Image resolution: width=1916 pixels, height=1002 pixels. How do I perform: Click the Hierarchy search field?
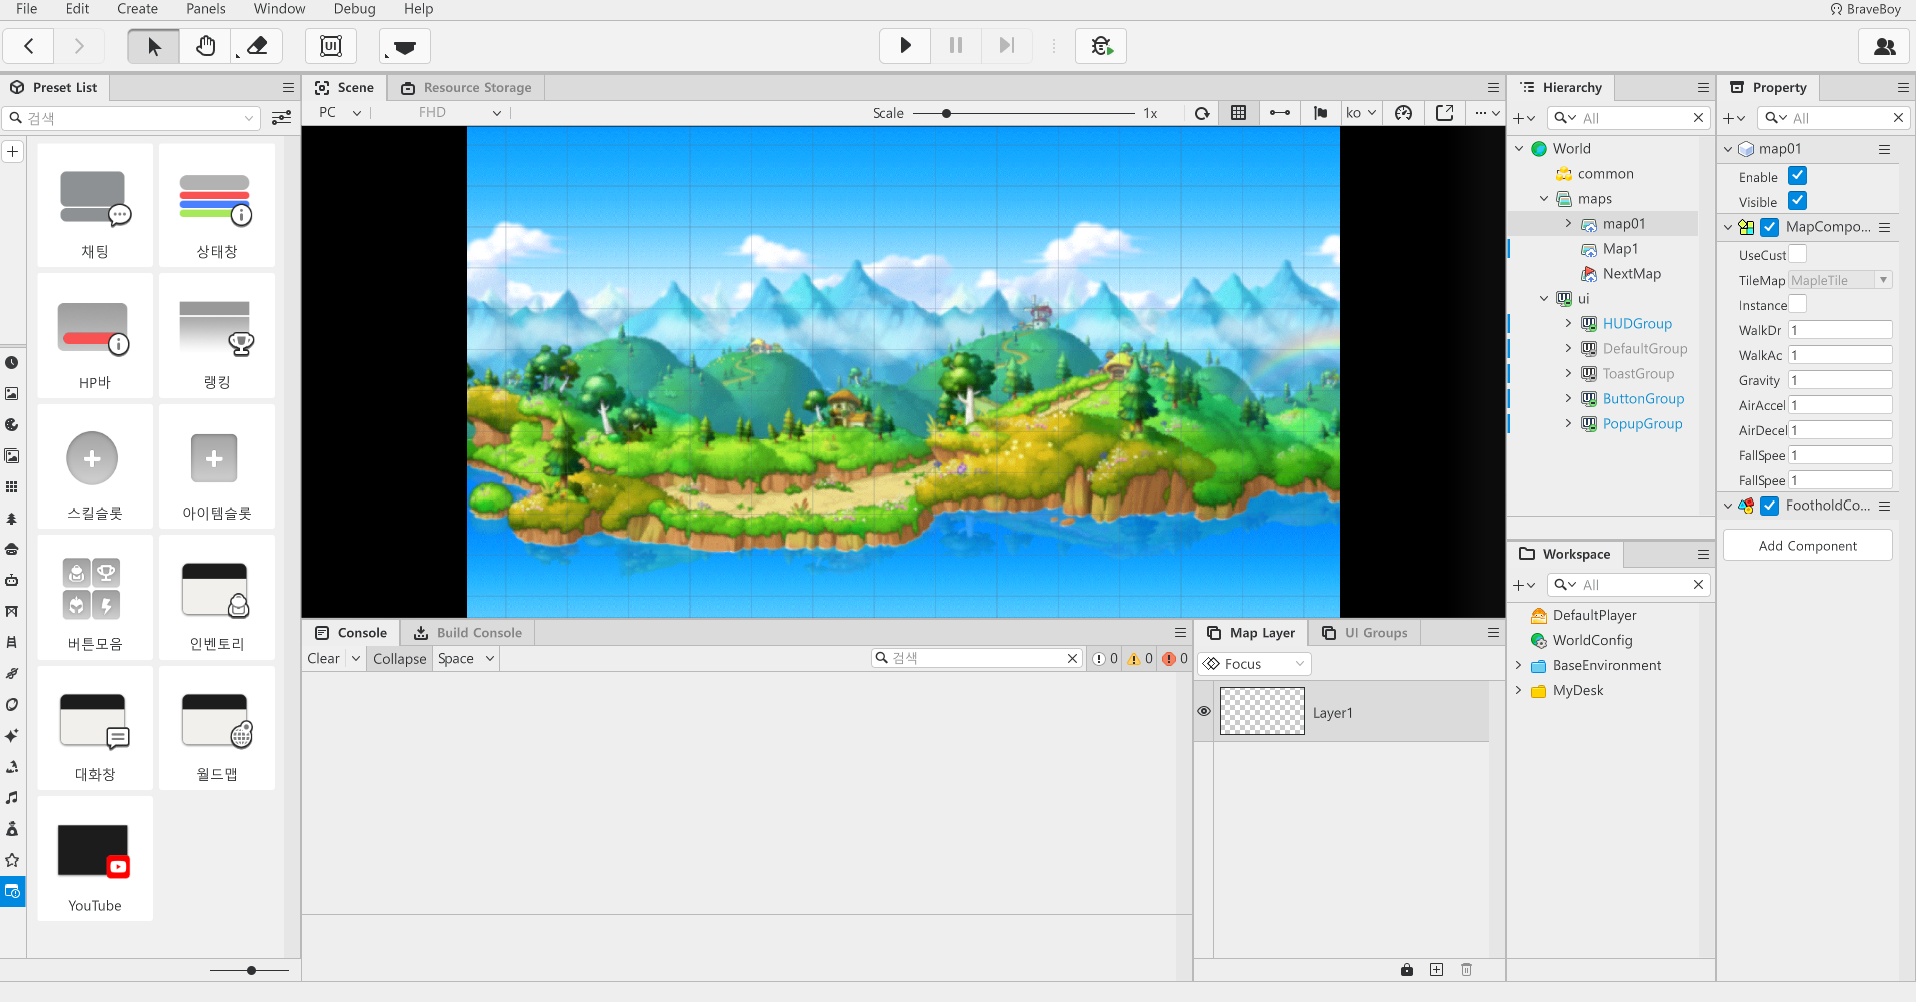pos(1629,118)
